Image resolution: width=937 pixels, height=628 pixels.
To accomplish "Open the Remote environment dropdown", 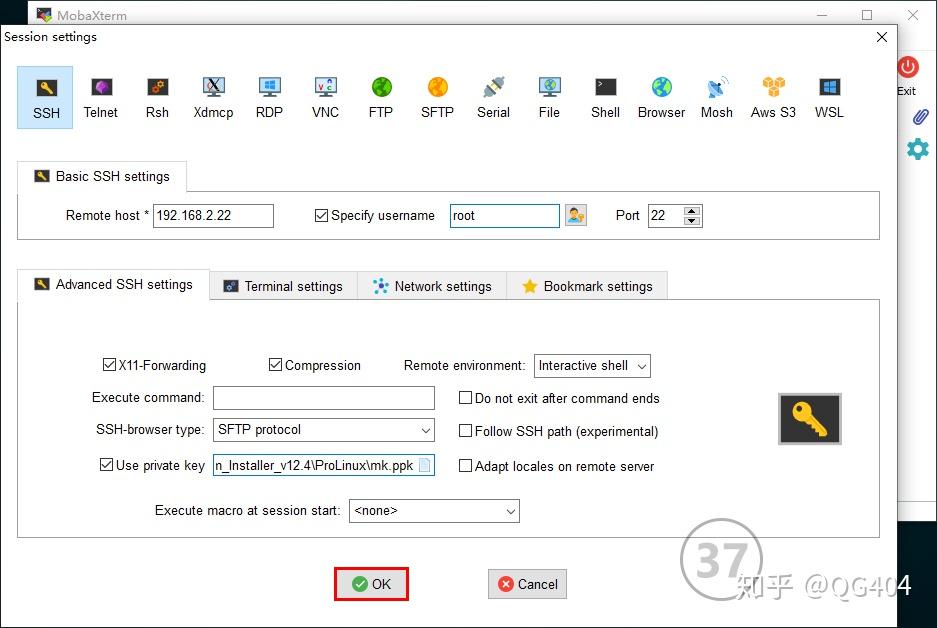I will point(593,366).
